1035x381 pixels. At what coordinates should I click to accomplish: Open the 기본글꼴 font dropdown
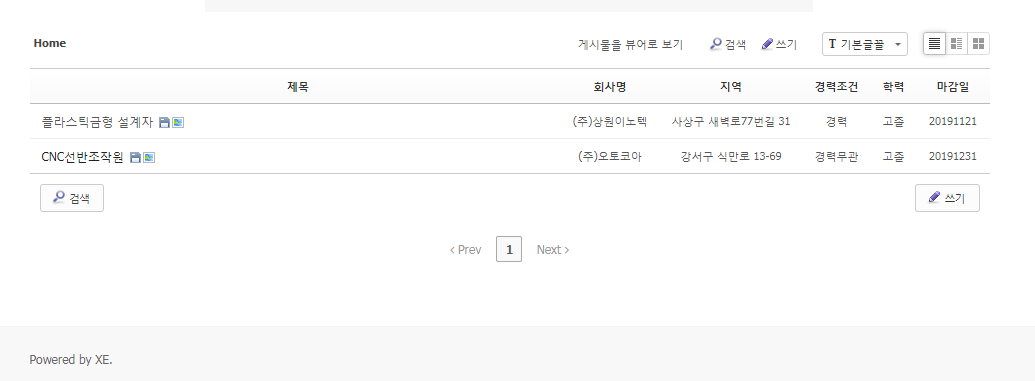865,44
